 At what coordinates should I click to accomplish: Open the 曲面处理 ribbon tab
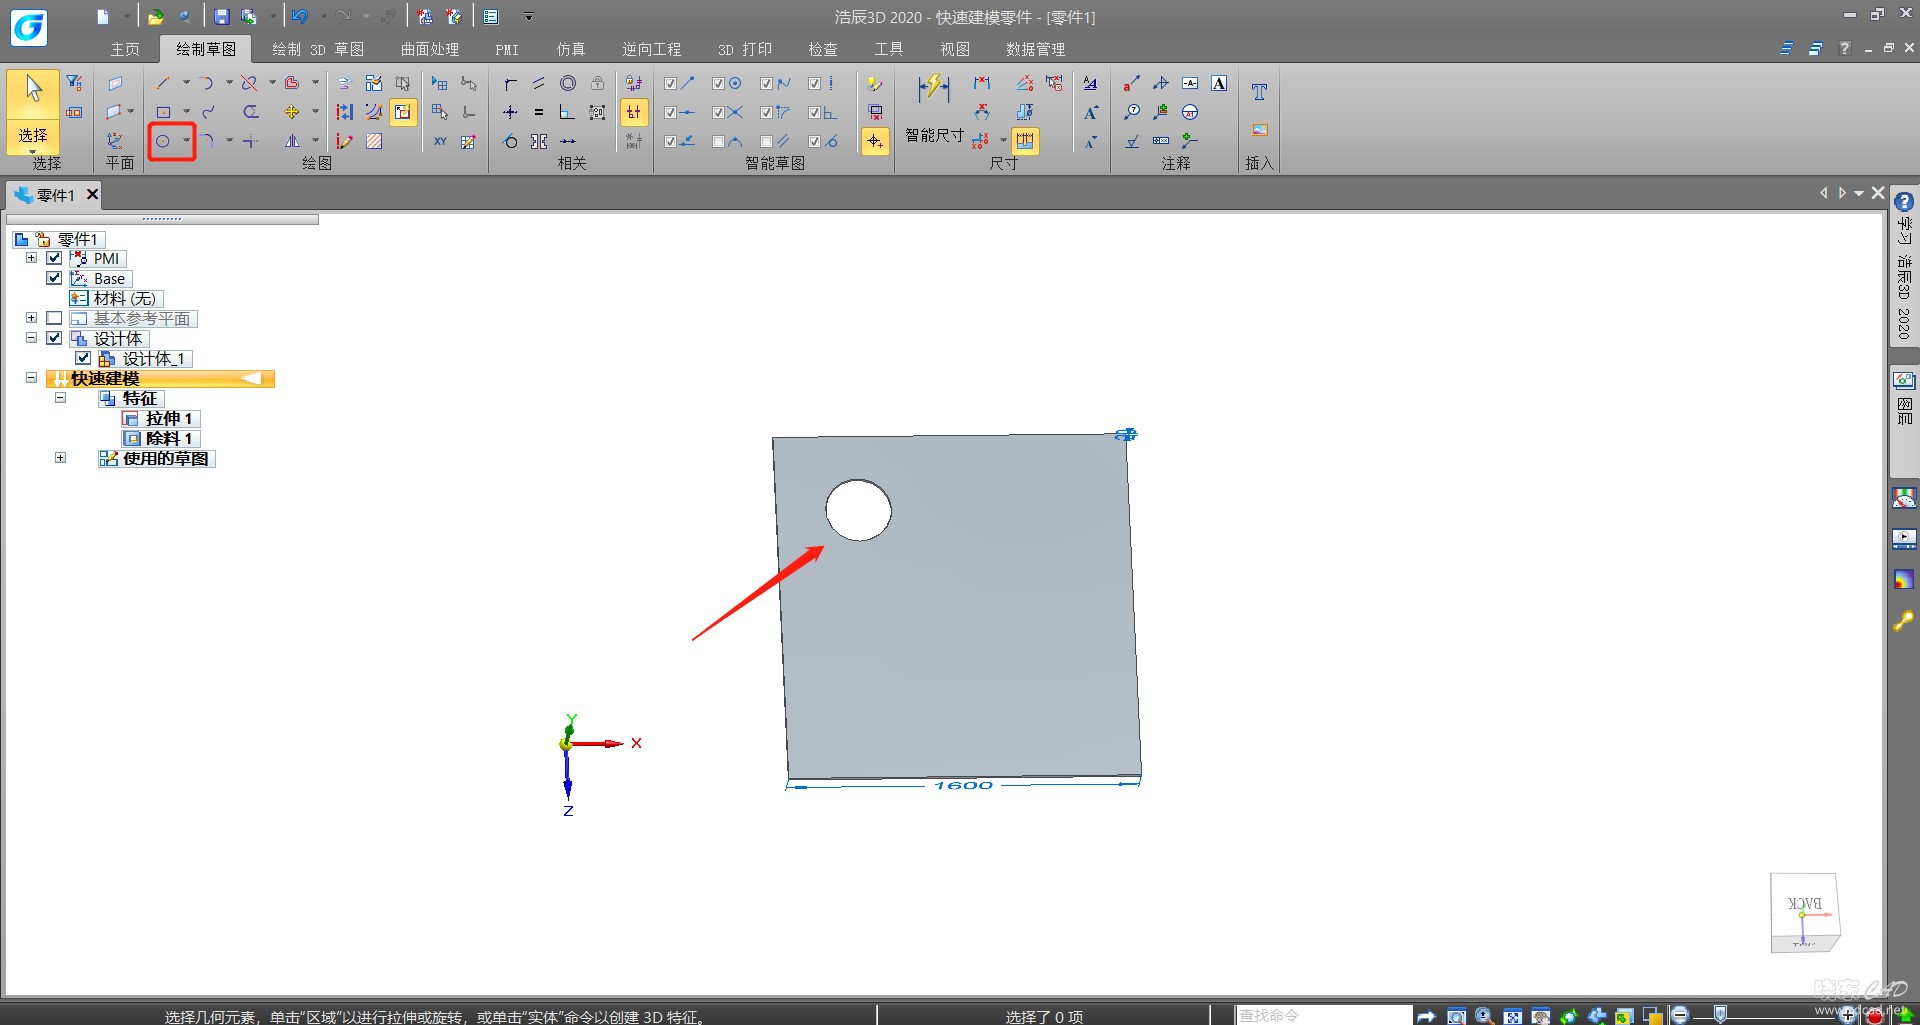tap(430, 49)
